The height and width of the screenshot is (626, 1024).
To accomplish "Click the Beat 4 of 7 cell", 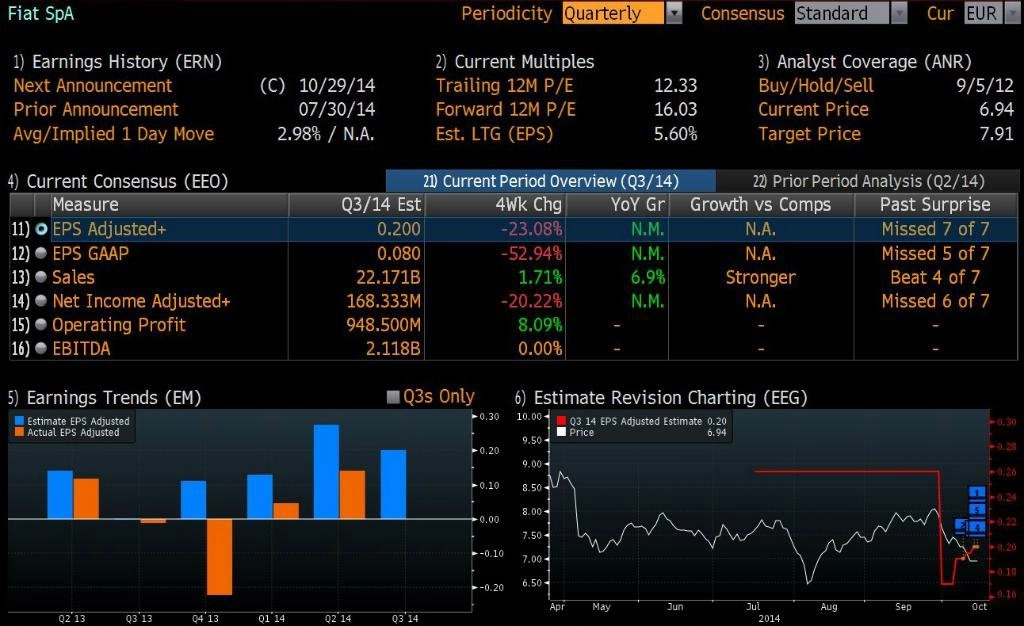I will [935, 277].
